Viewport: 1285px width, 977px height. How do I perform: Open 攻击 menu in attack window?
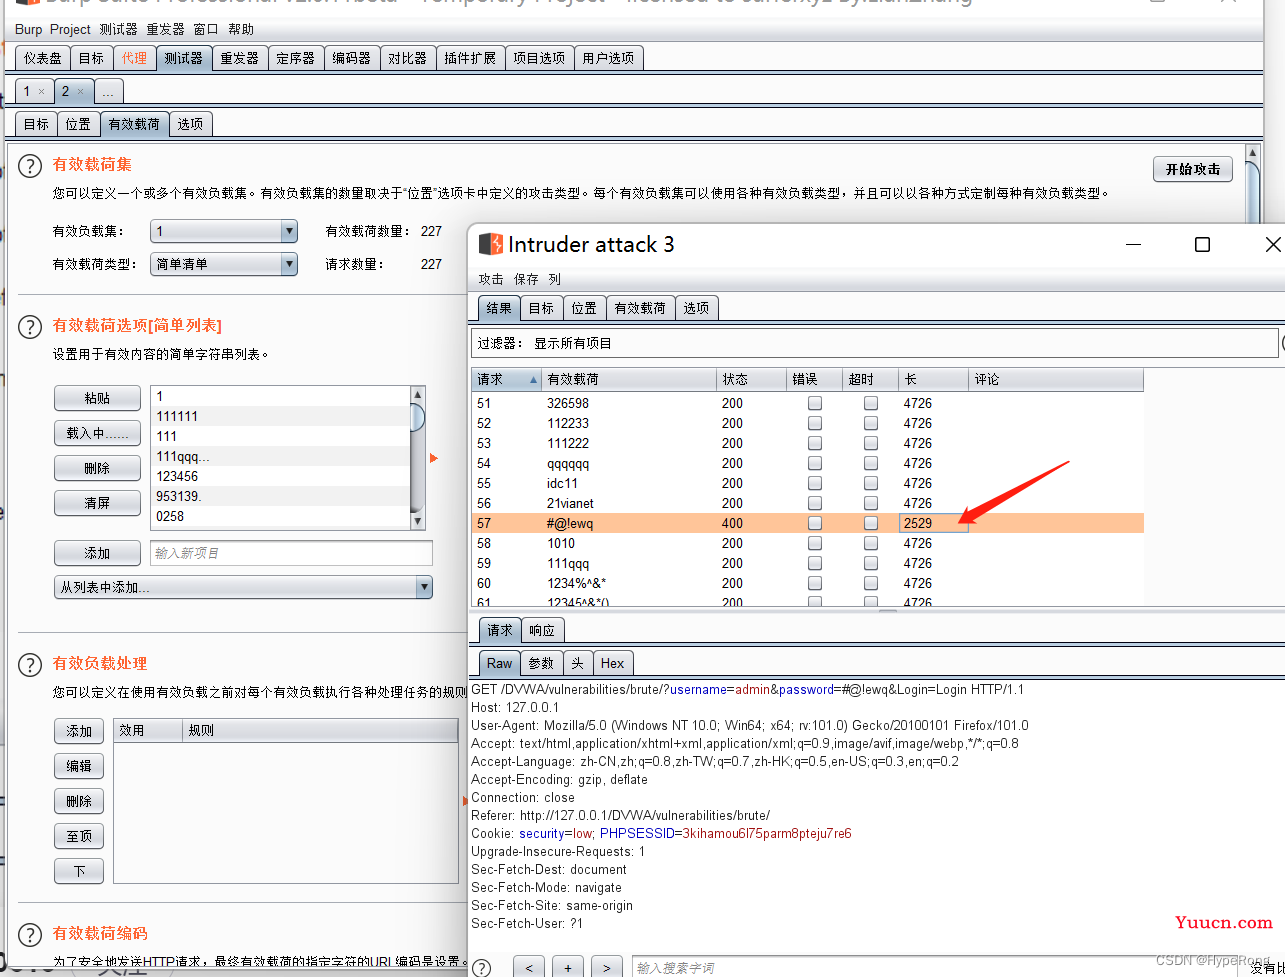point(491,279)
